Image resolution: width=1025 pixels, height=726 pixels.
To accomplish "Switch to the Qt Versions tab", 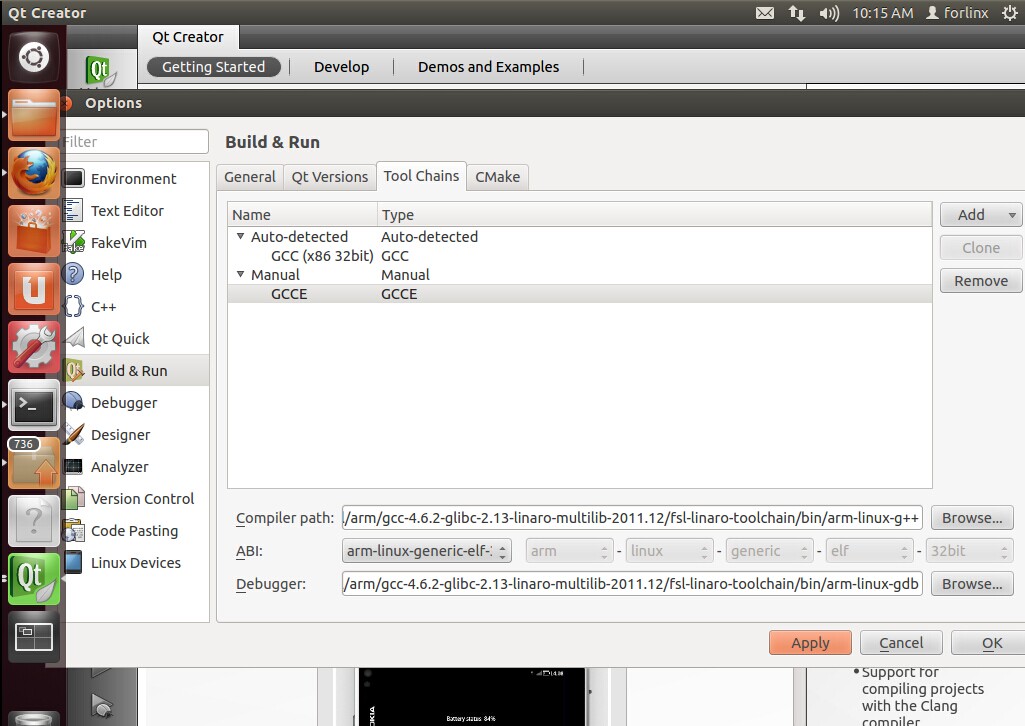I will [x=329, y=177].
